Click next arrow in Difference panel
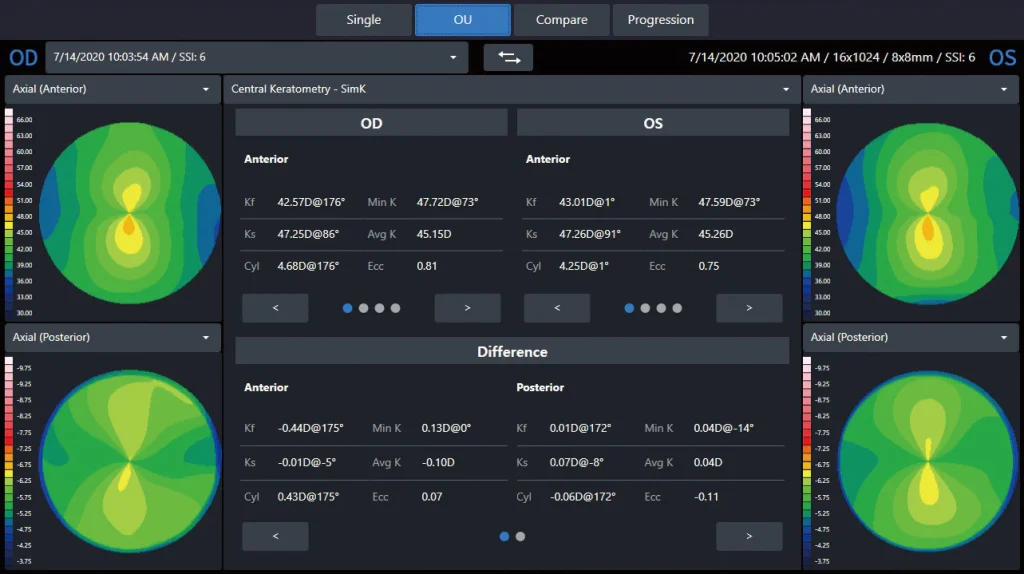 click(749, 536)
